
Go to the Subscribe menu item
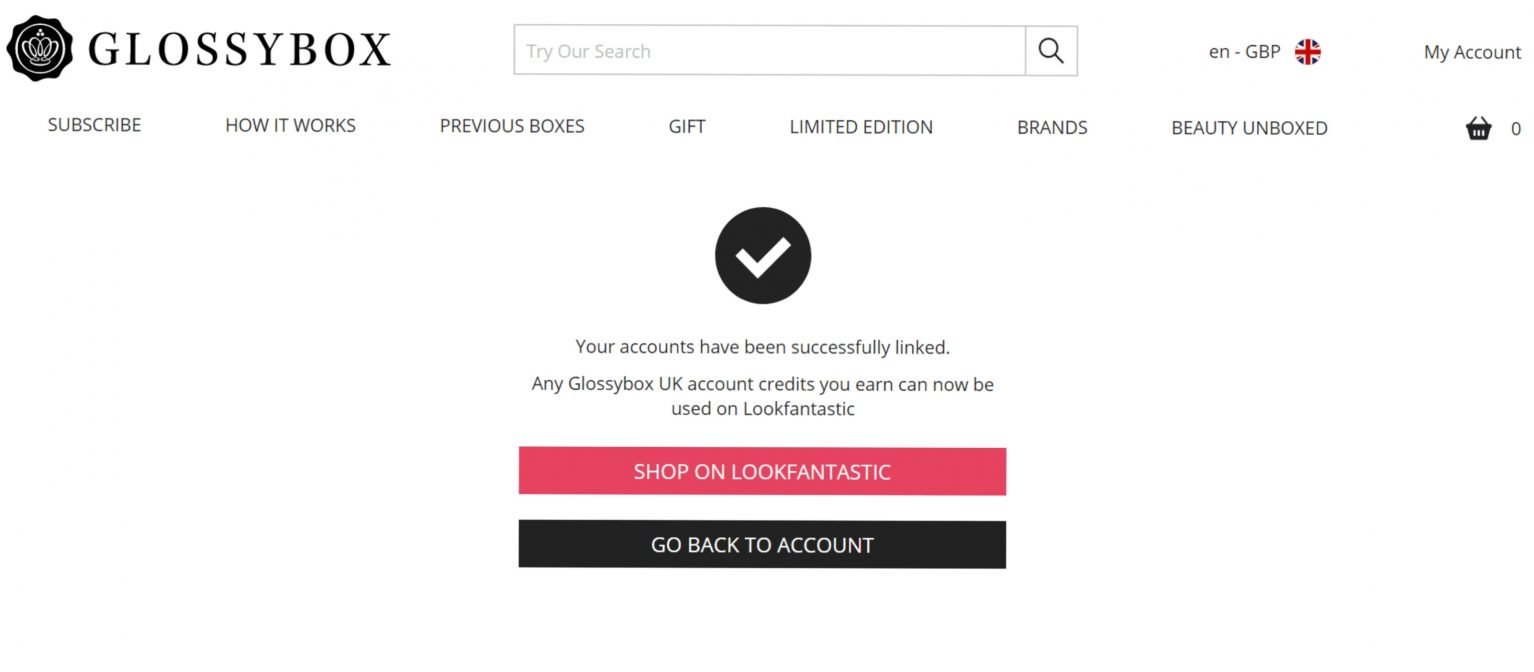pos(94,125)
